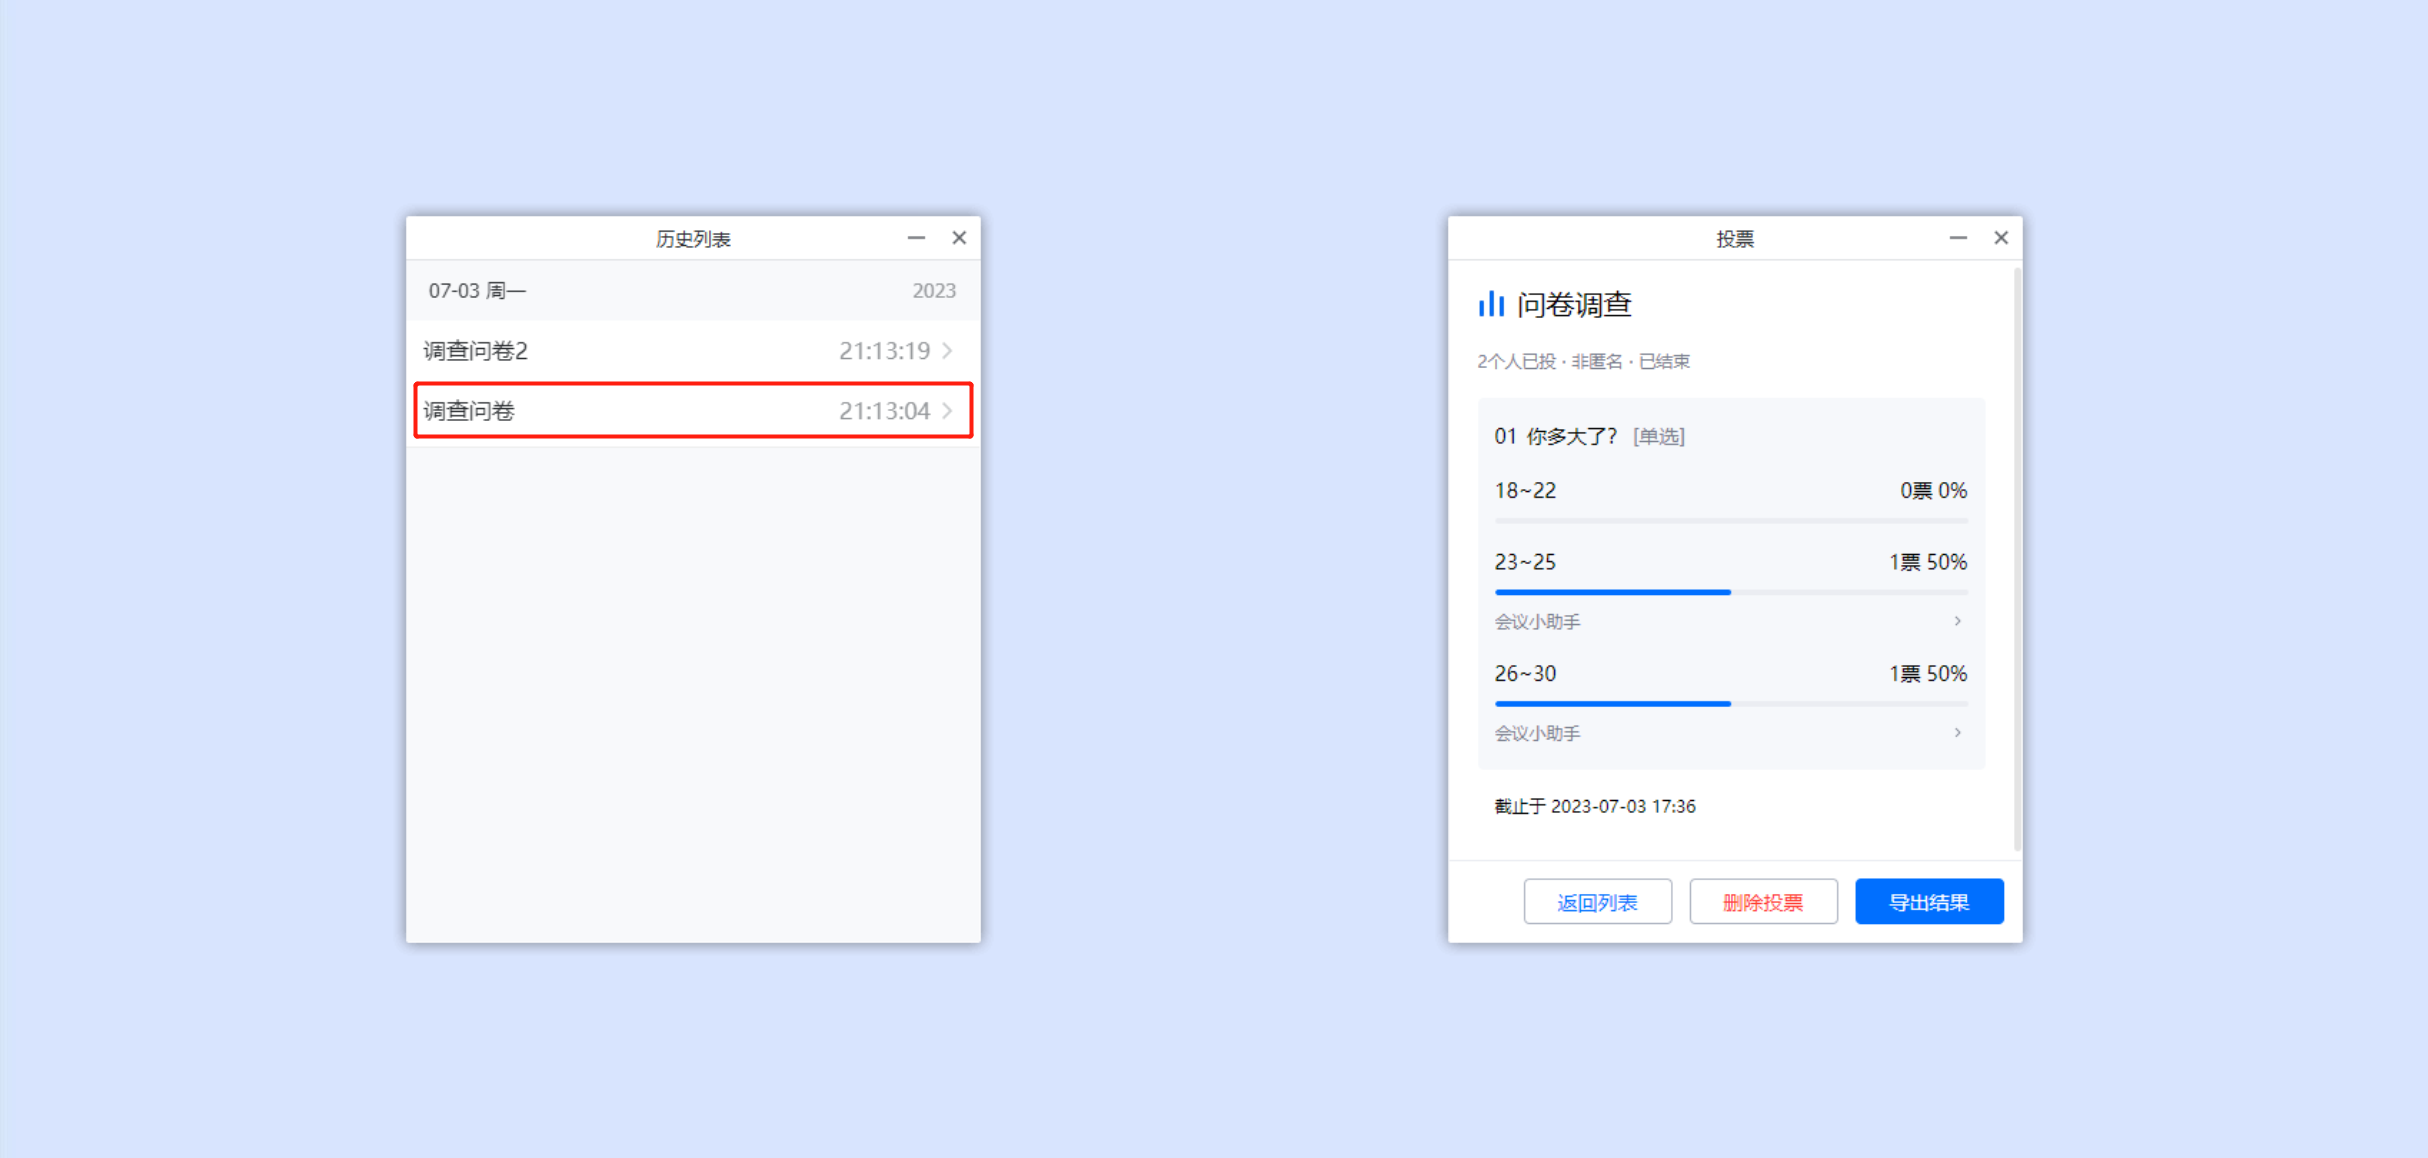
Task: Click the bar chart icon beside 问卷调查
Action: tap(1491, 304)
